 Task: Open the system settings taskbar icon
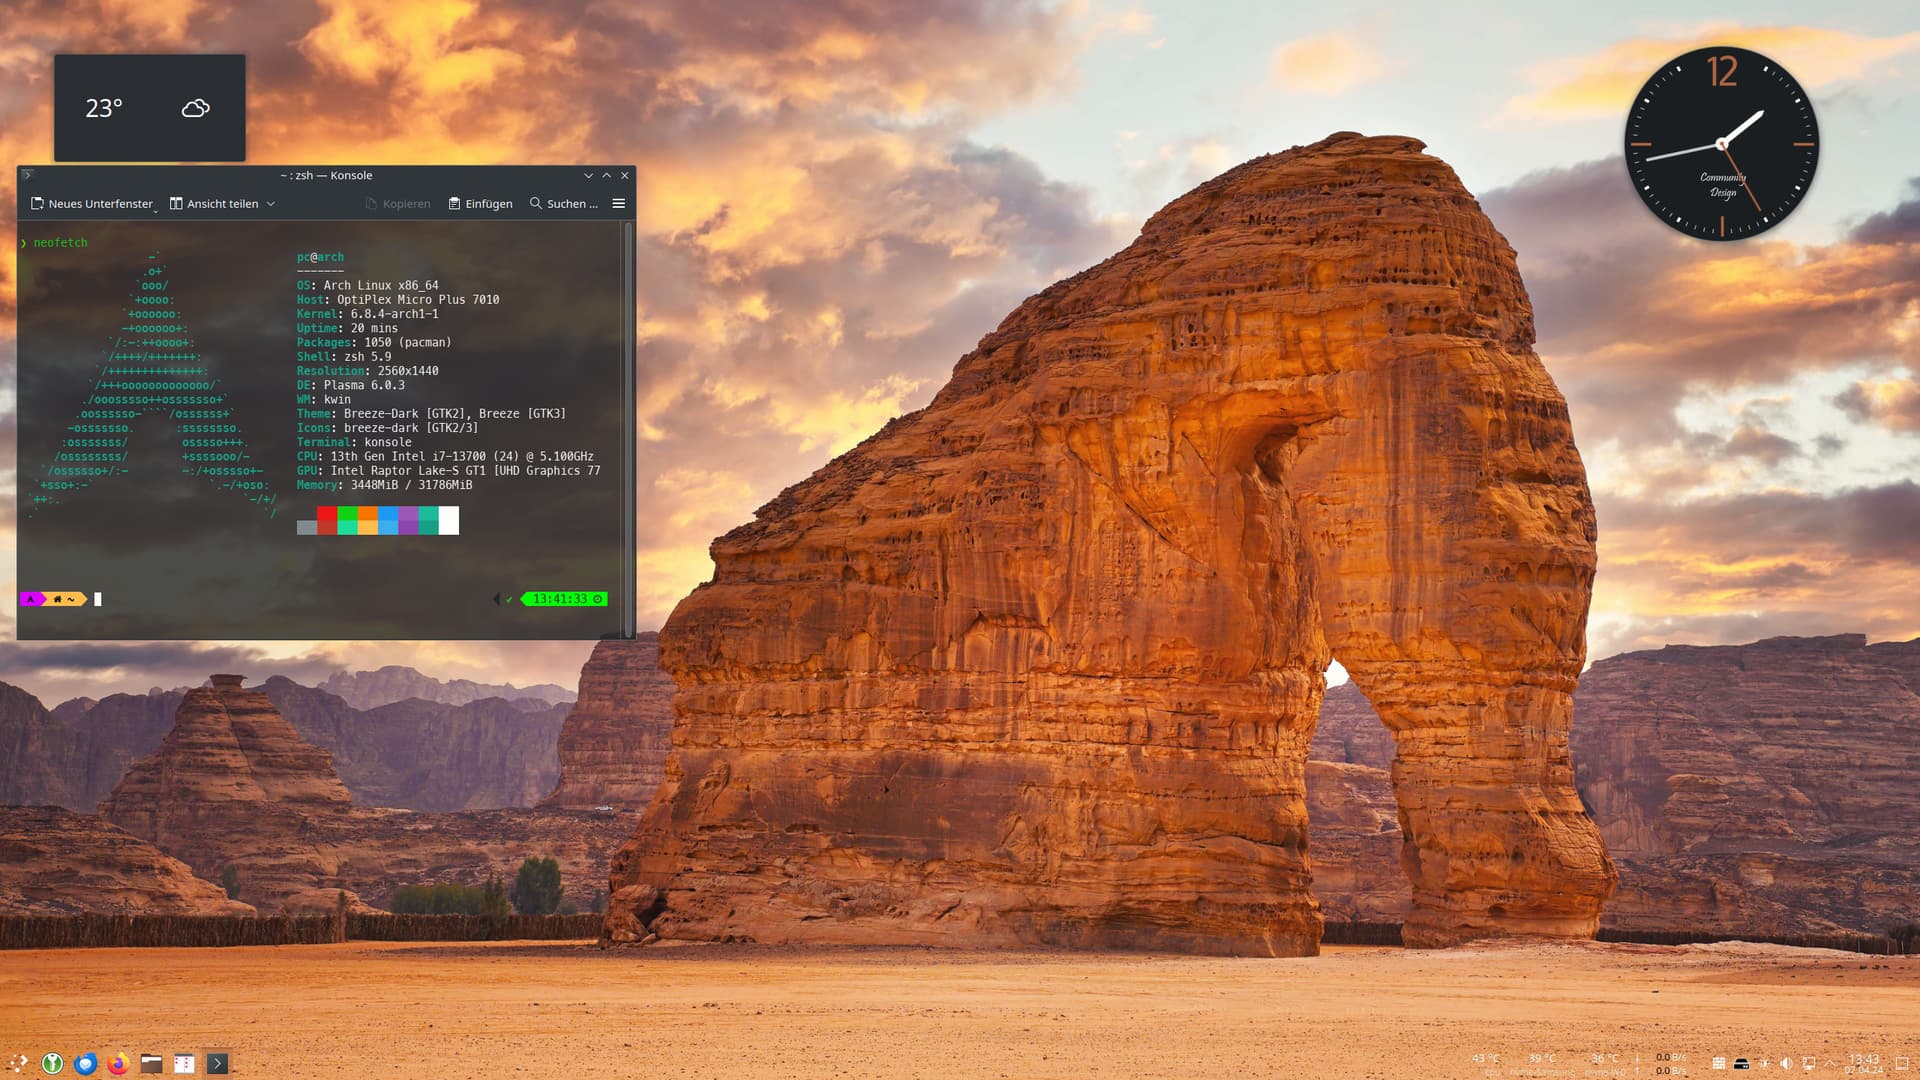click(x=184, y=1063)
